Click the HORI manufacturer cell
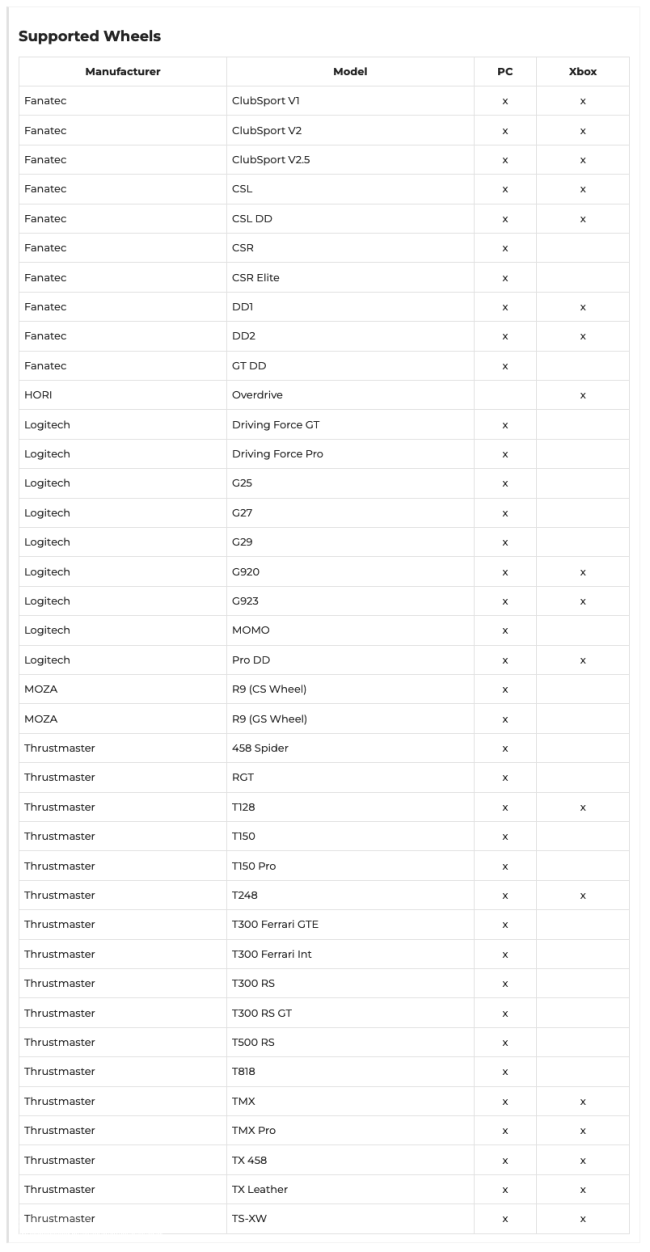650x1252 pixels. [x=123, y=395]
